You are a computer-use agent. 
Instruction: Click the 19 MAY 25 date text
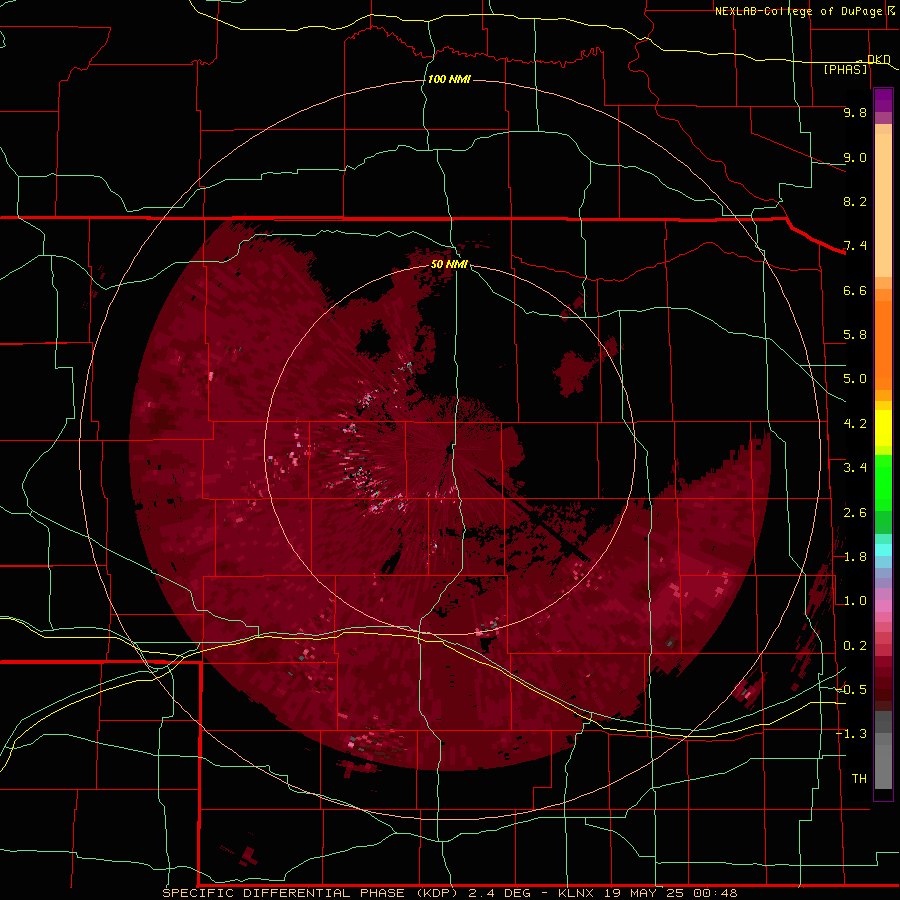pos(645,893)
